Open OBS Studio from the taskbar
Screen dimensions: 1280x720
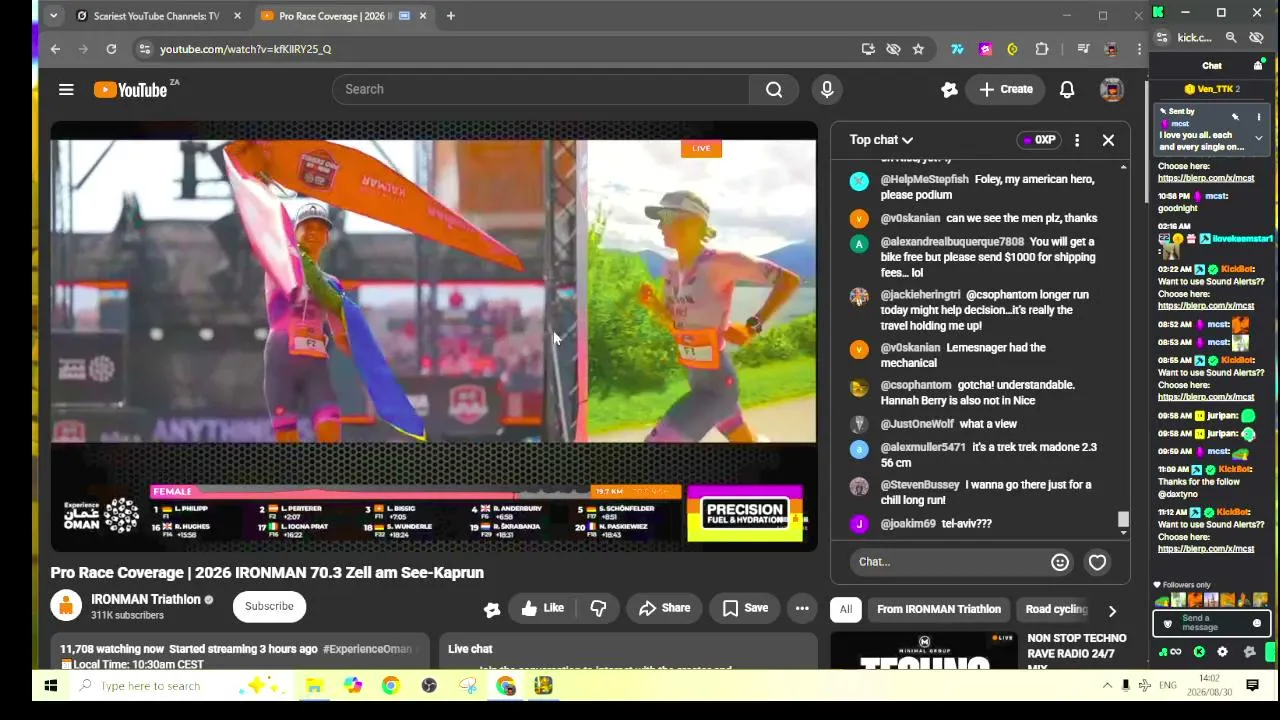tap(429, 686)
